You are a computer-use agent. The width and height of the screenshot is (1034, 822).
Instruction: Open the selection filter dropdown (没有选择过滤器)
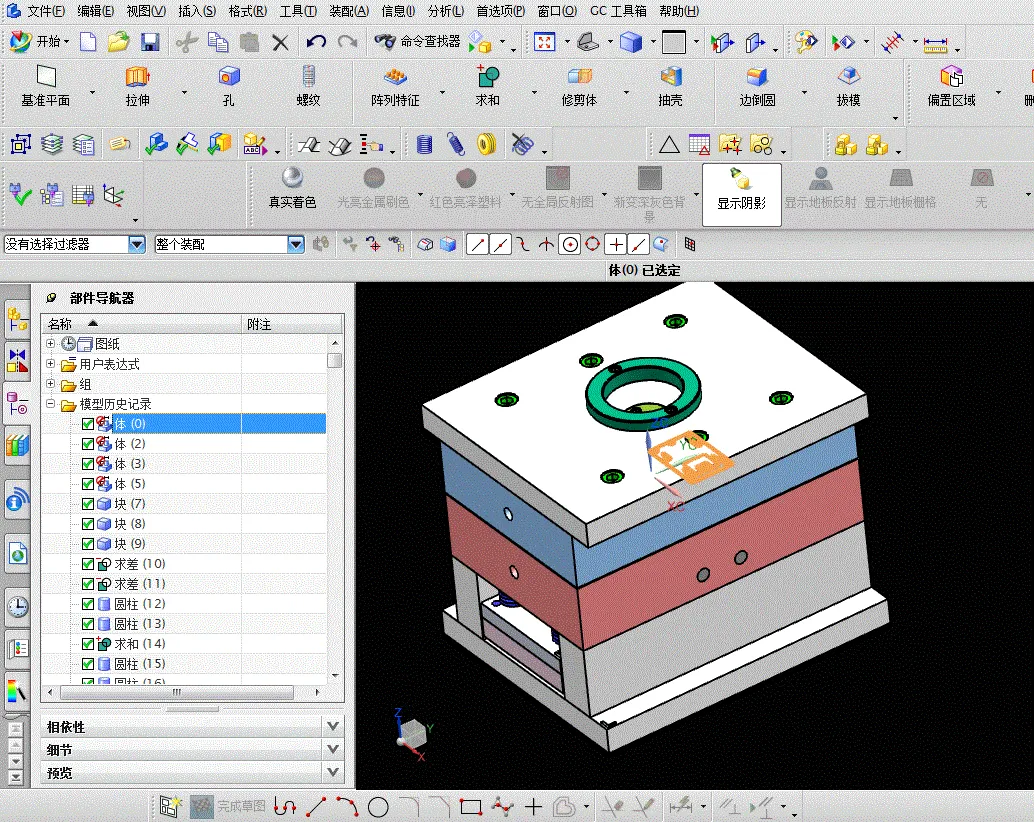[137, 245]
